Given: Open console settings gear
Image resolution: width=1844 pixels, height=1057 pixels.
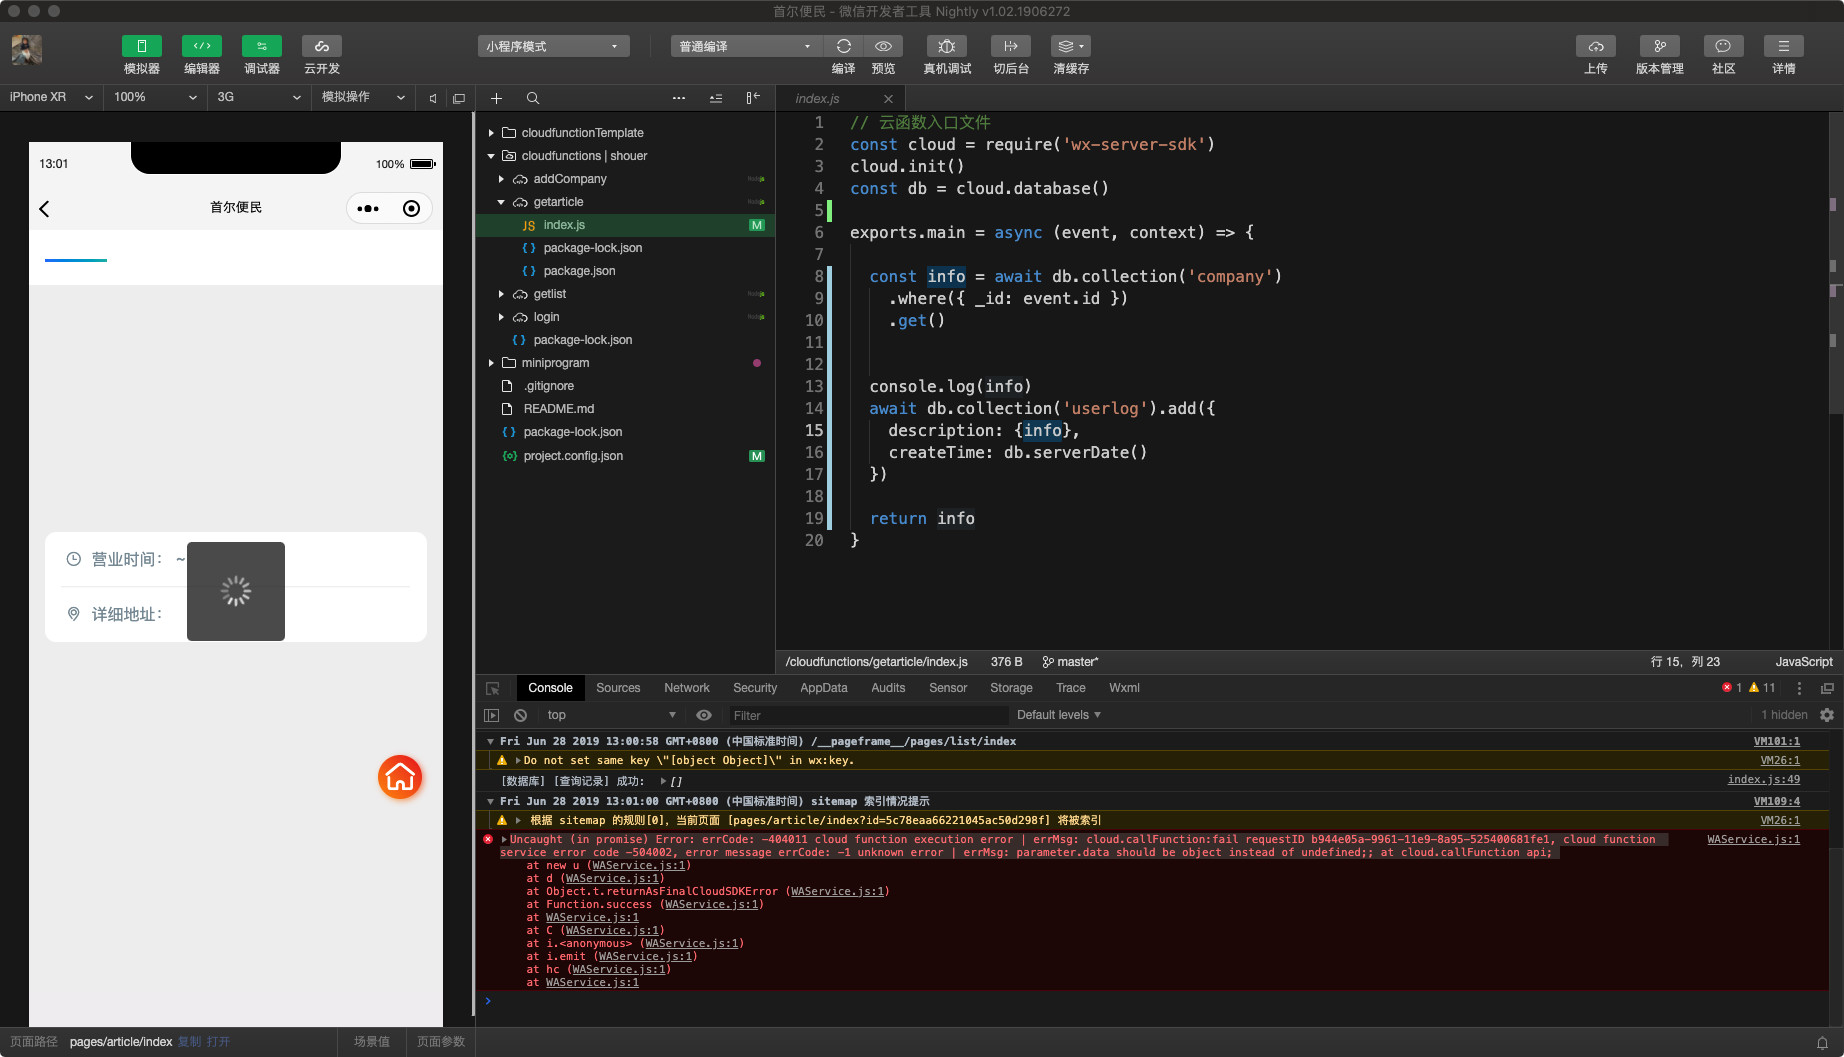Looking at the screenshot, I should click(1827, 715).
